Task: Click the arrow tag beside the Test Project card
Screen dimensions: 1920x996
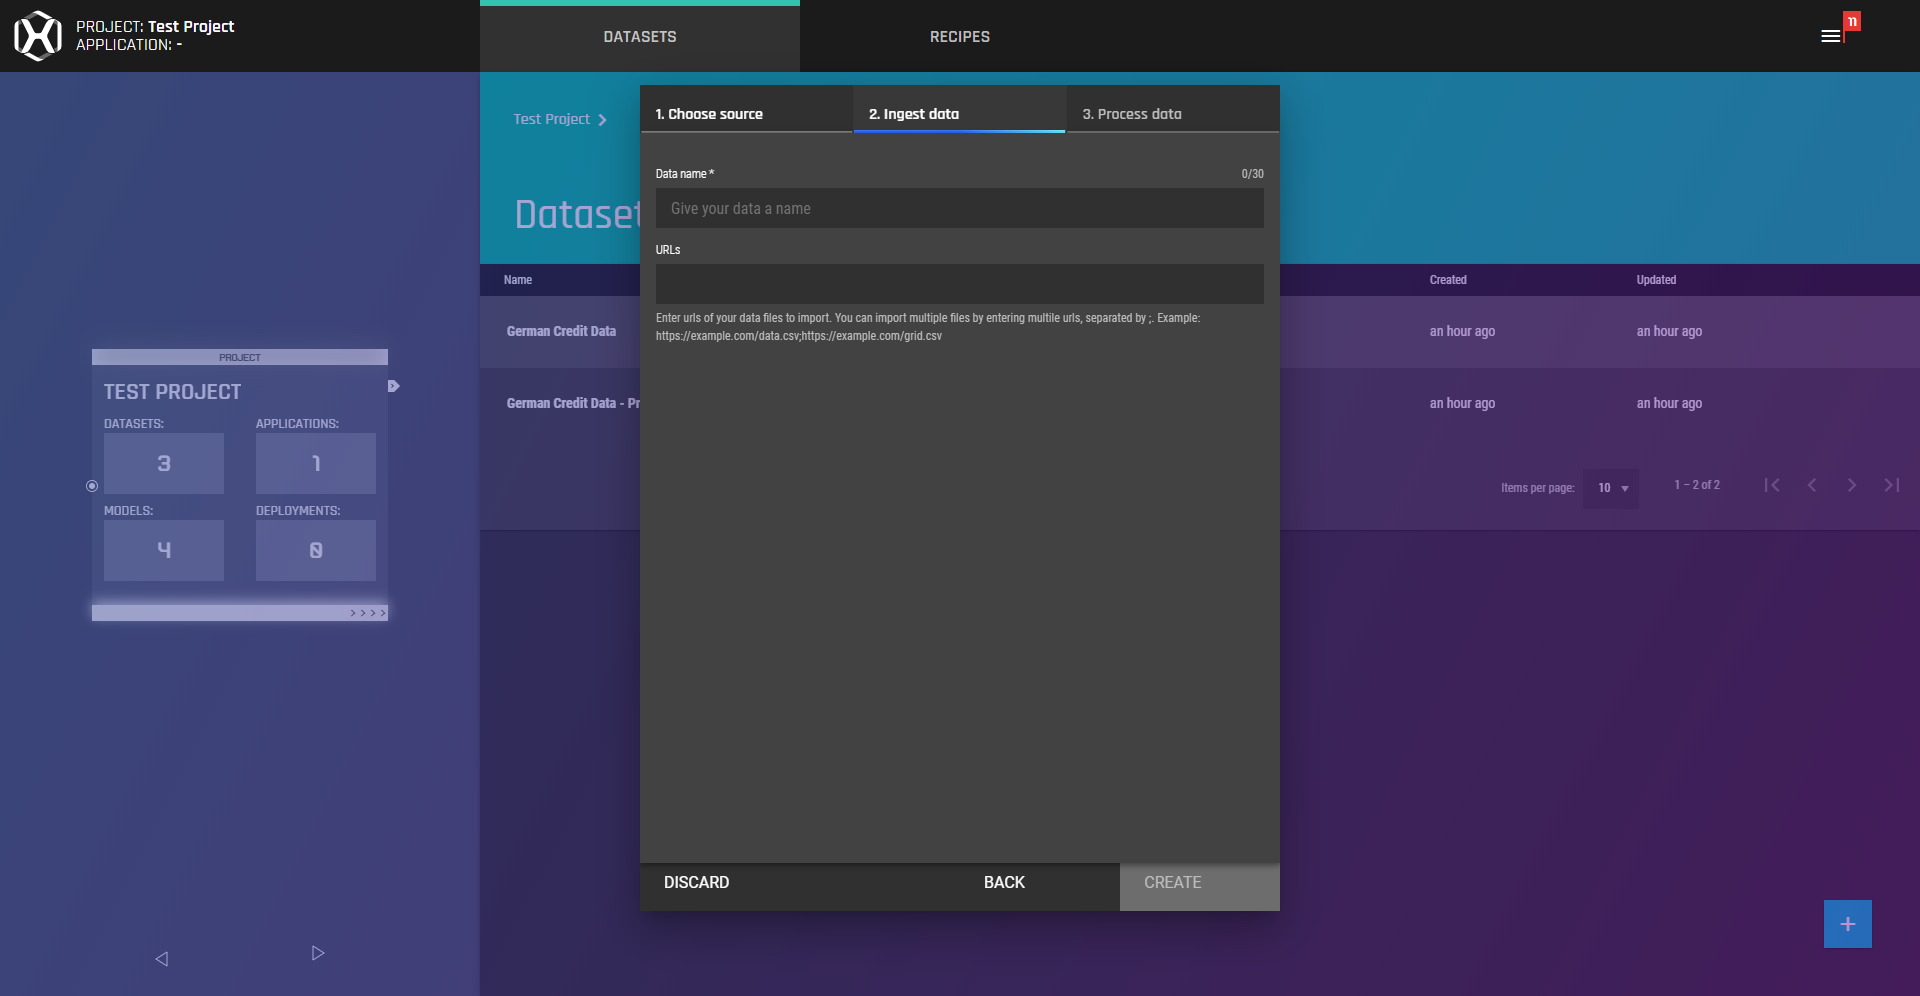Action: [394, 386]
